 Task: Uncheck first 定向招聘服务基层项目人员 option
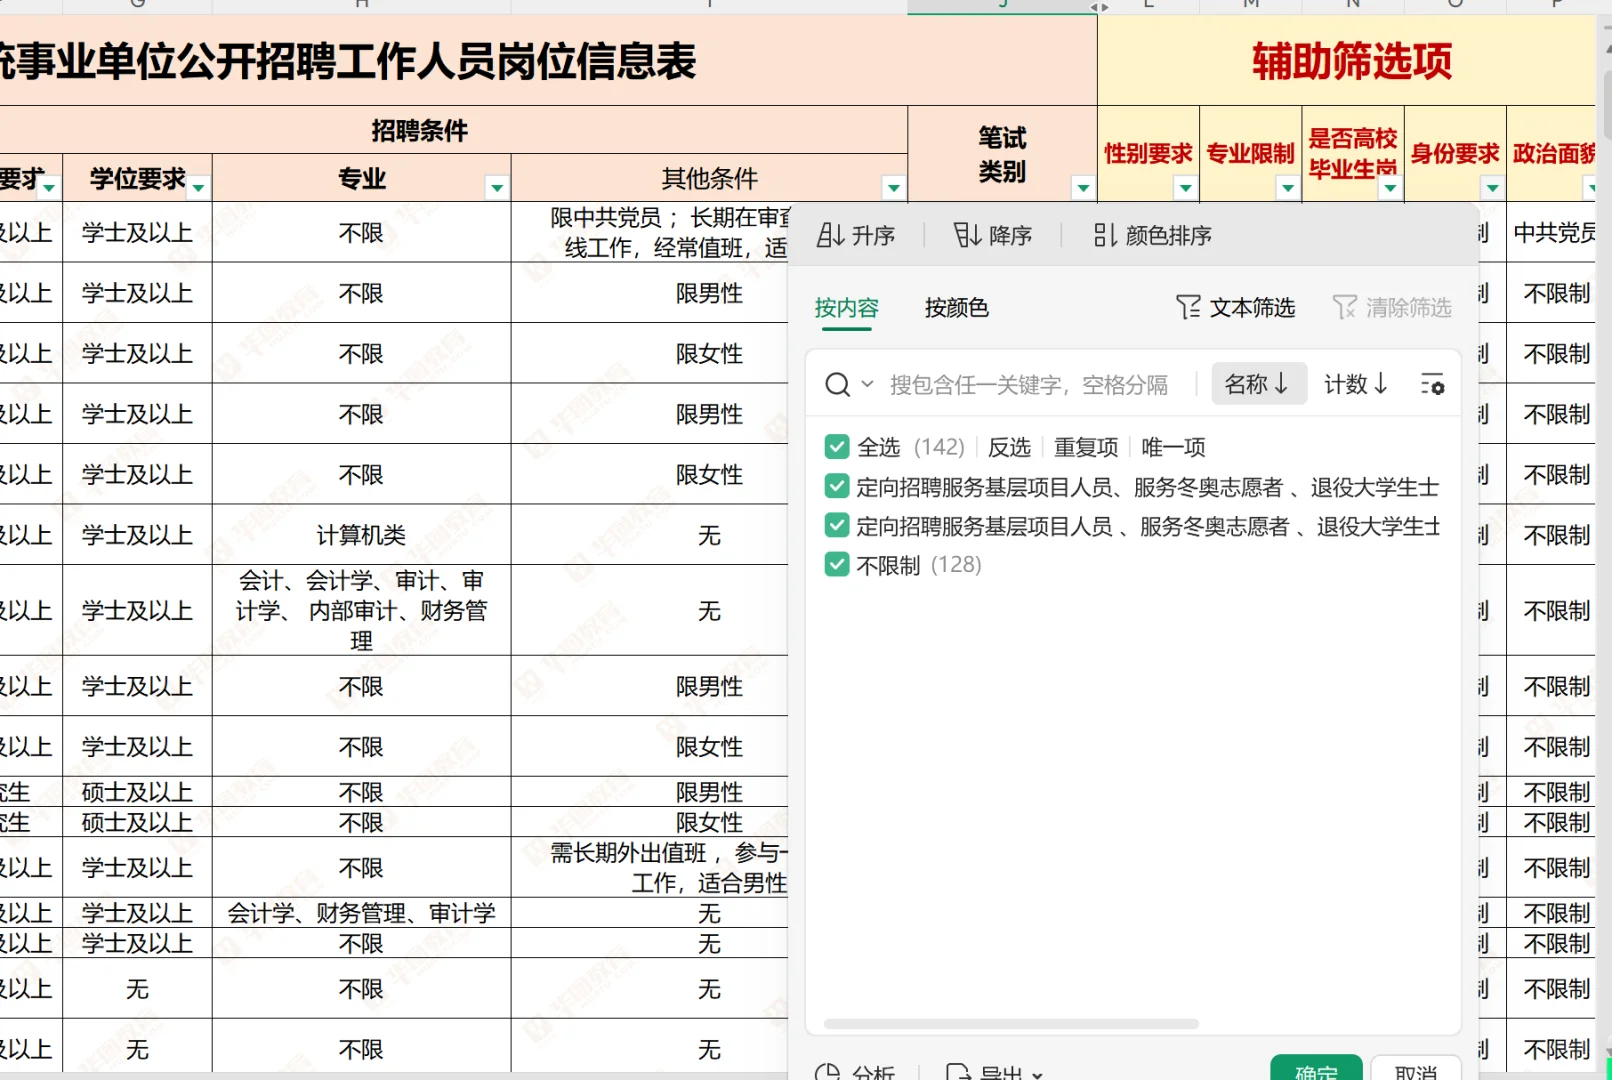pos(837,487)
